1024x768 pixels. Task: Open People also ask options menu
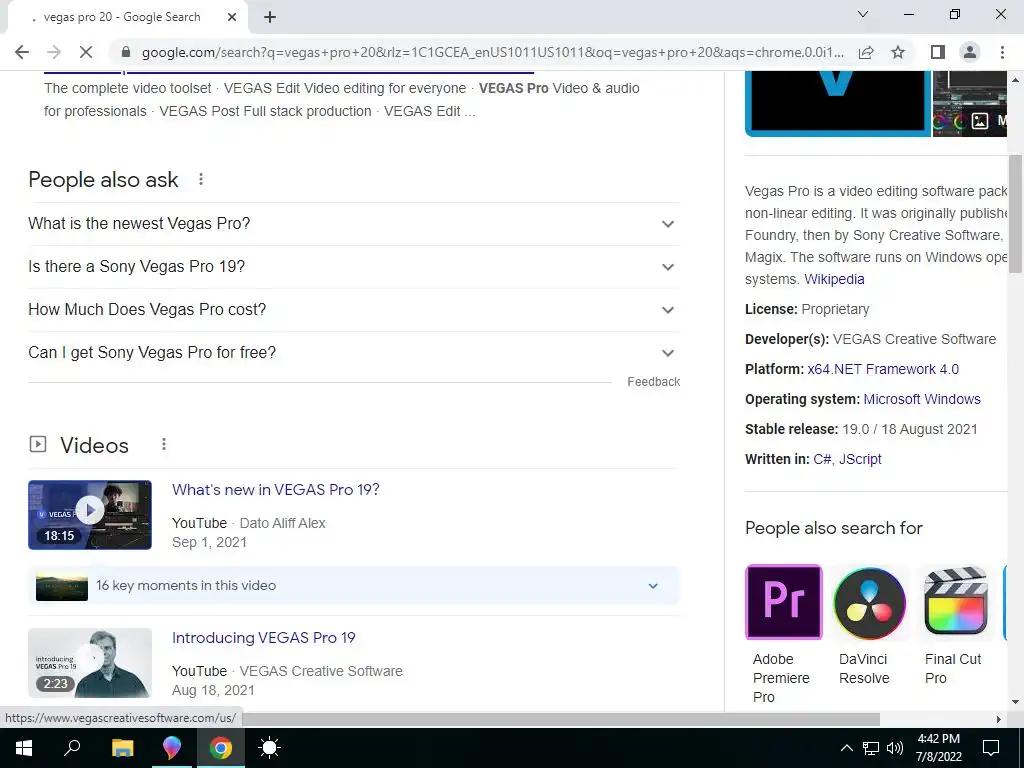coord(201,179)
